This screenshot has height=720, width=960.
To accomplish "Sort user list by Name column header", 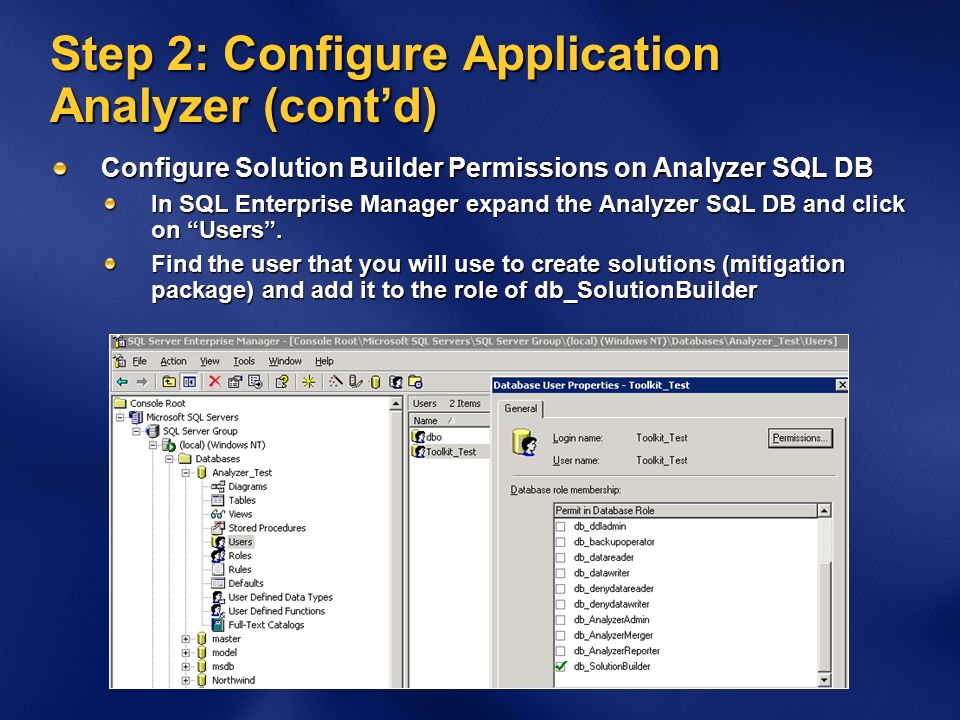I will click(x=449, y=420).
